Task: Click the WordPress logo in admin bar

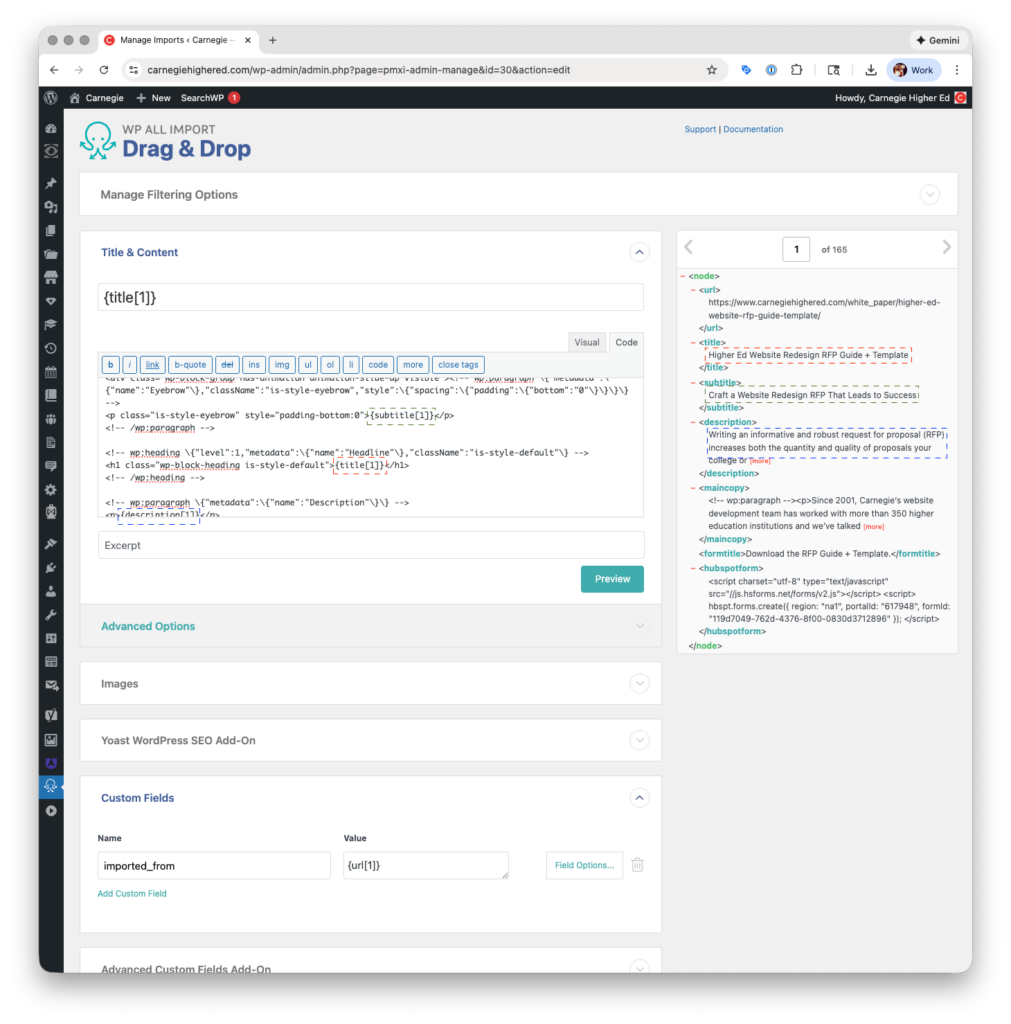Action: click(x=51, y=98)
